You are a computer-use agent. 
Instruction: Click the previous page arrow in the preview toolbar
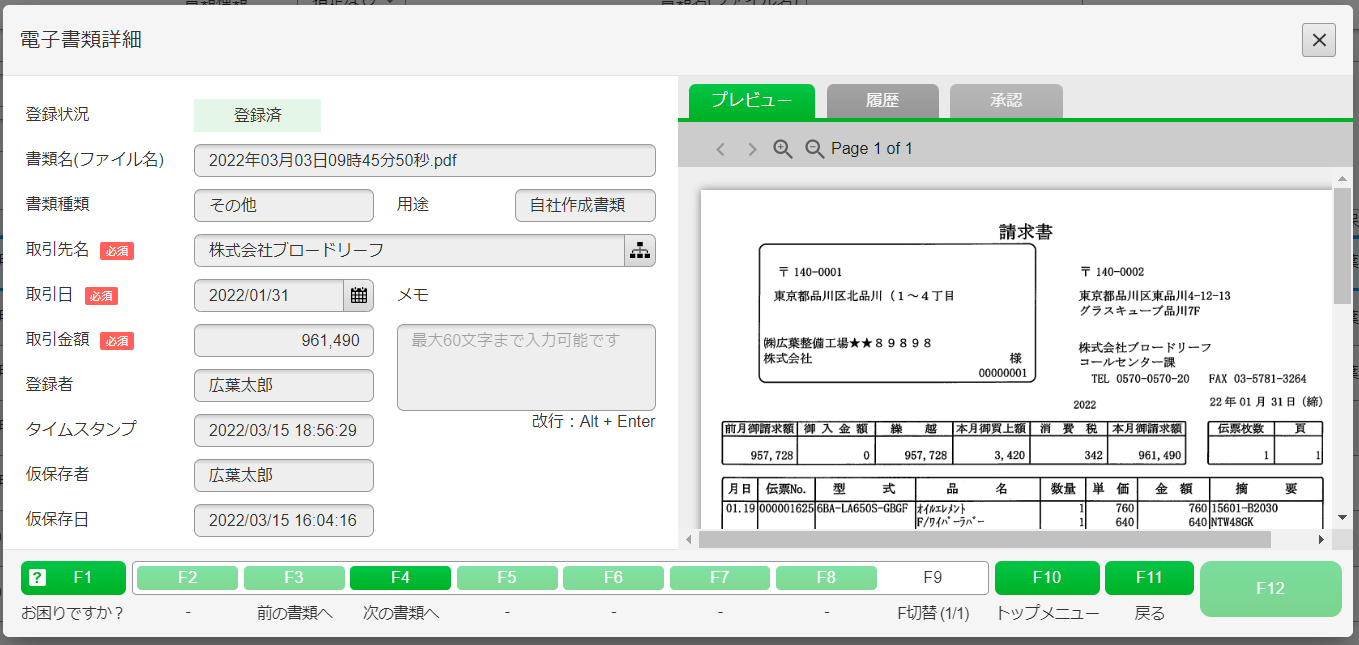(x=721, y=147)
